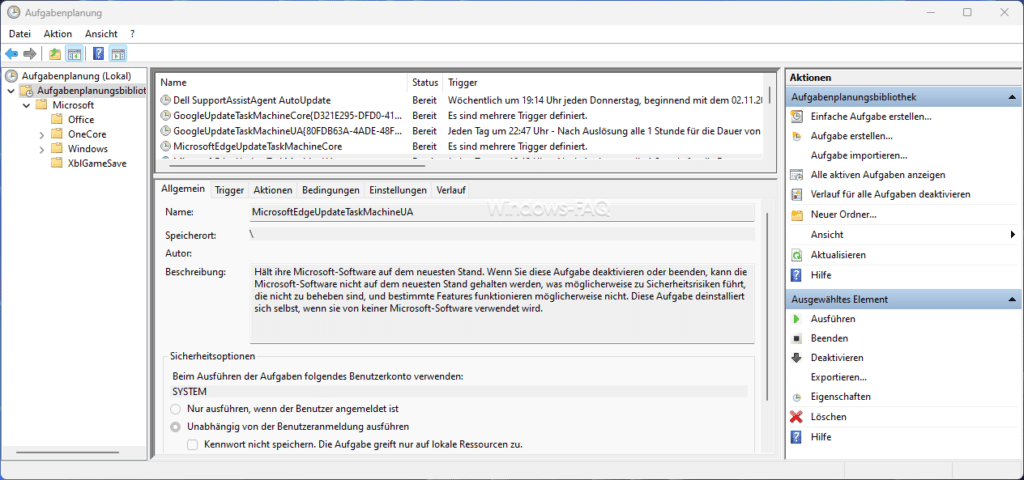Open the Aktion menu
The image size is (1024, 480).
[57, 33]
